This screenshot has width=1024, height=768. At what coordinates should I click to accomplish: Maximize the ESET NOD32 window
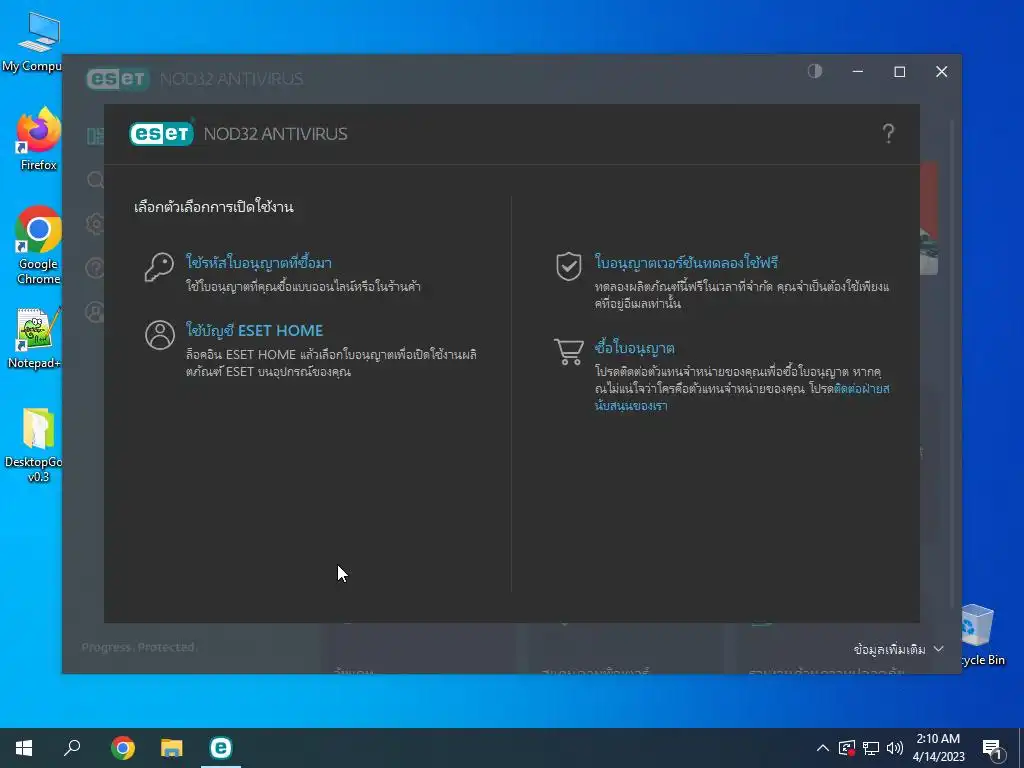pyautogui.click(x=899, y=72)
